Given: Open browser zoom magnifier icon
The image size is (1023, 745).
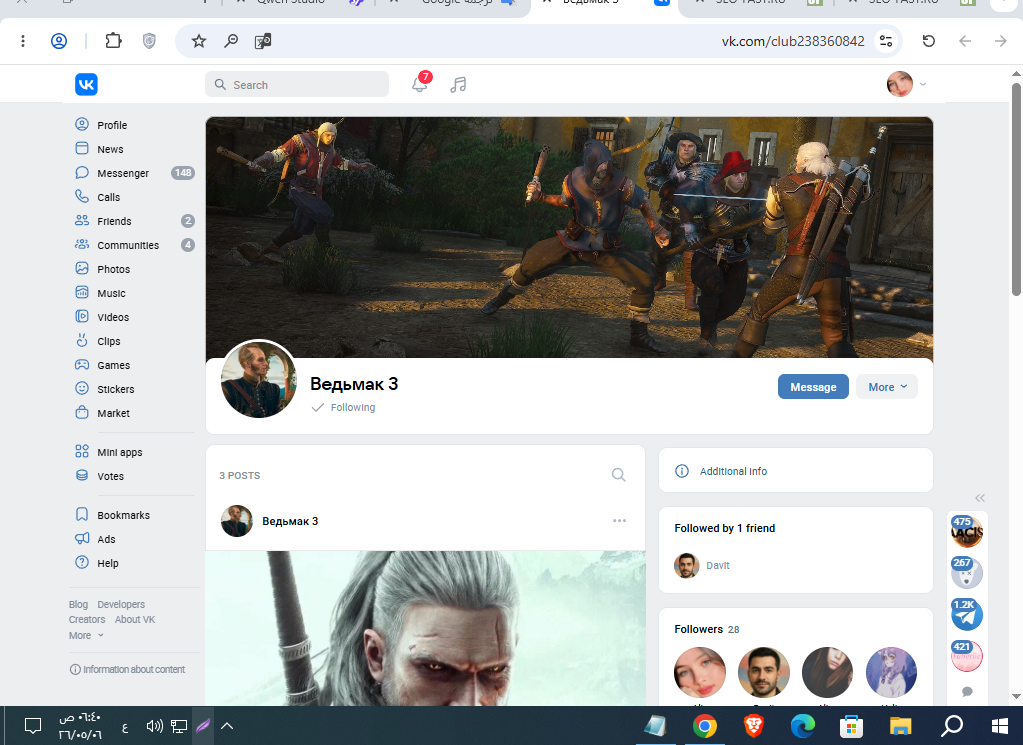Looking at the screenshot, I should click(x=231, y=41).
